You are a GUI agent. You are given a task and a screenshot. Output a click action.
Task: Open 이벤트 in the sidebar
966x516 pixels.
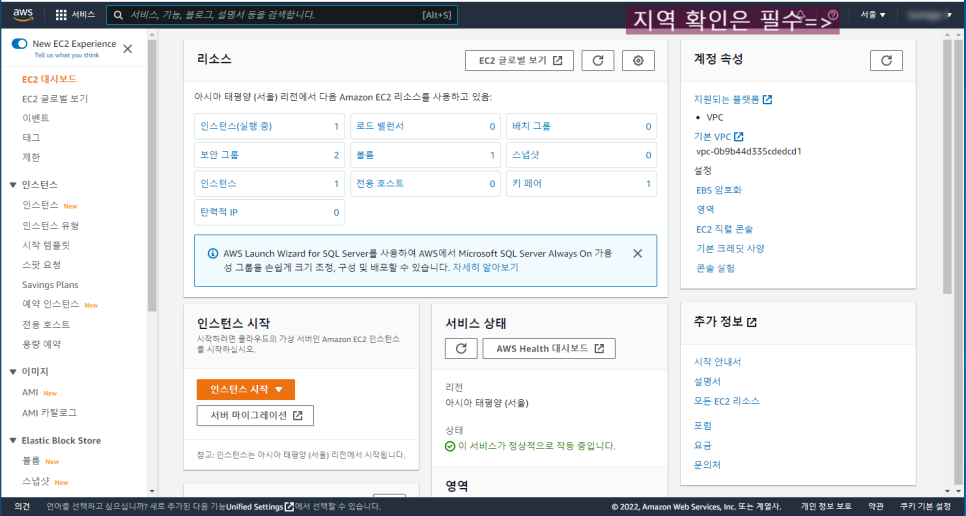point(36,118)
